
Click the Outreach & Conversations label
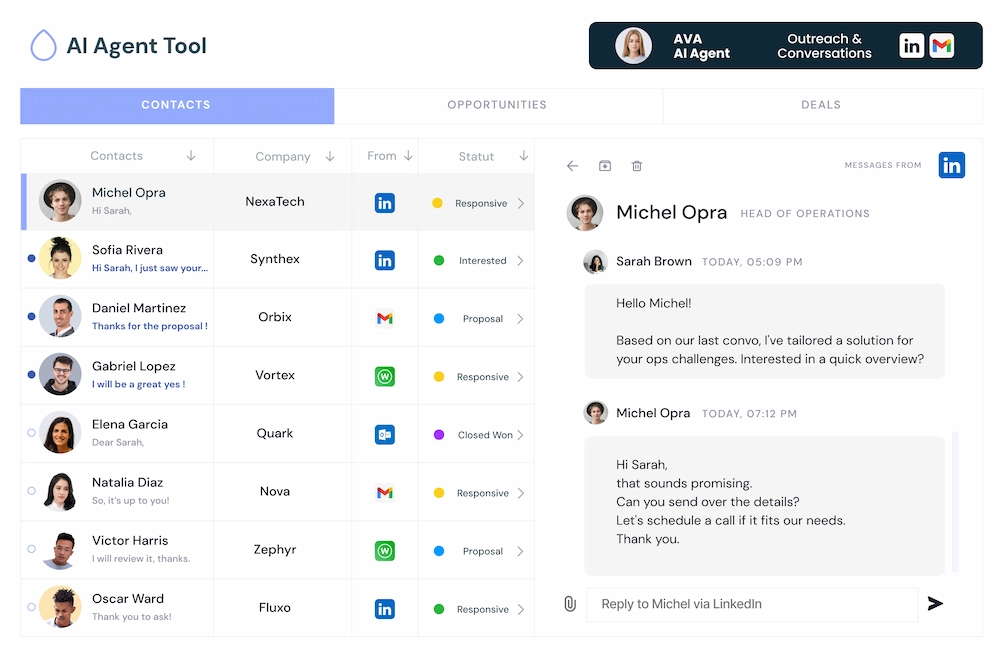(824, 46)
